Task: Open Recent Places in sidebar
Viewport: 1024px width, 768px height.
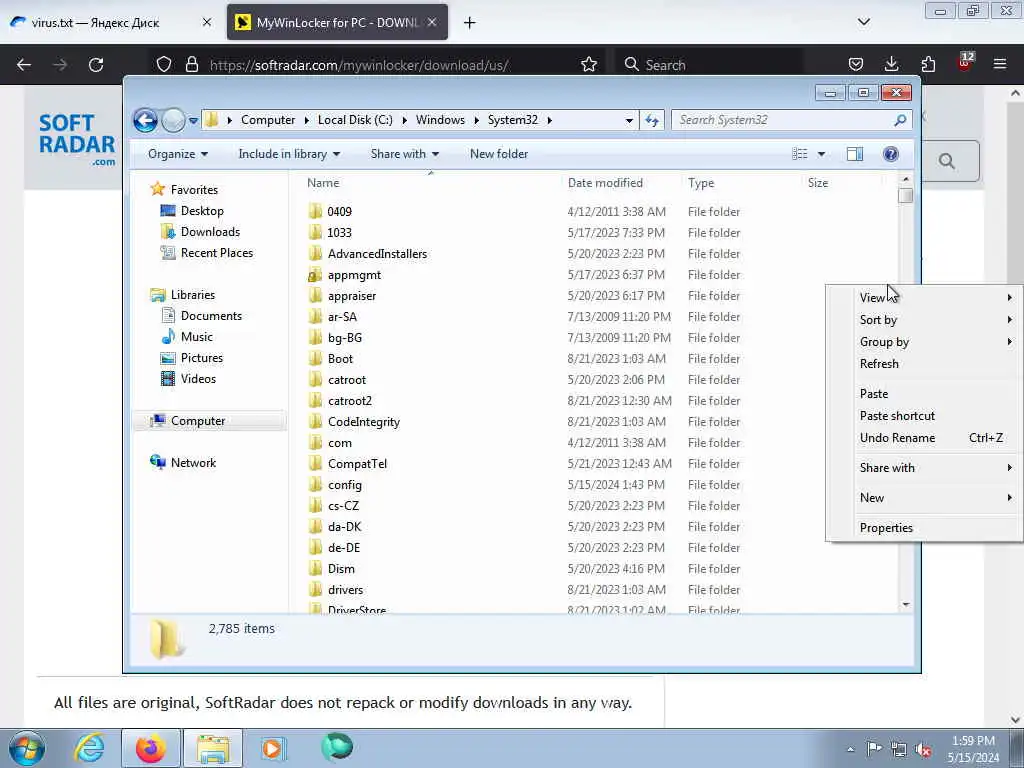Action: coord(216,253)
